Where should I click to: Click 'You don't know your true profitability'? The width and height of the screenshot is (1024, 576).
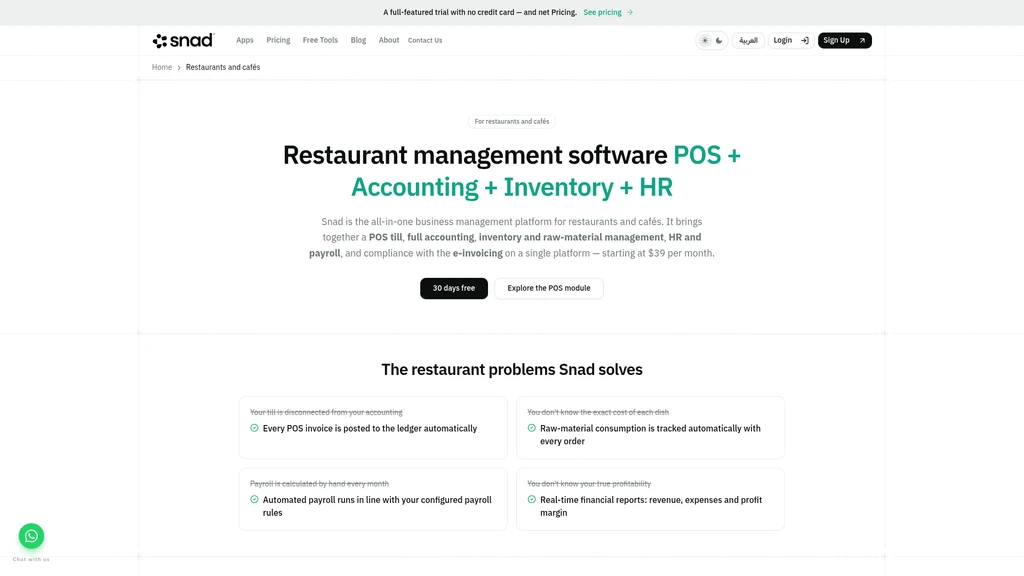(x=589, y=484)
